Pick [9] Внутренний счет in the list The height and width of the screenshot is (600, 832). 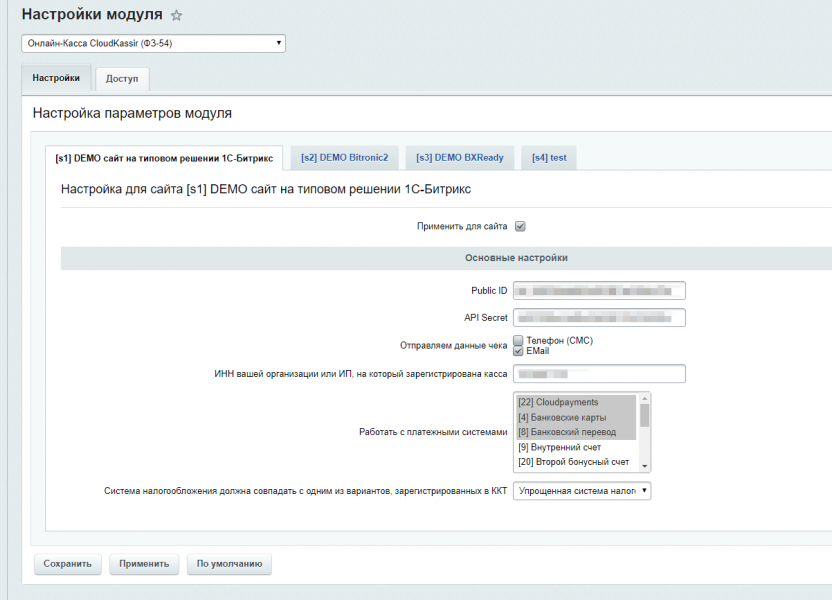(x=576, y=447)
